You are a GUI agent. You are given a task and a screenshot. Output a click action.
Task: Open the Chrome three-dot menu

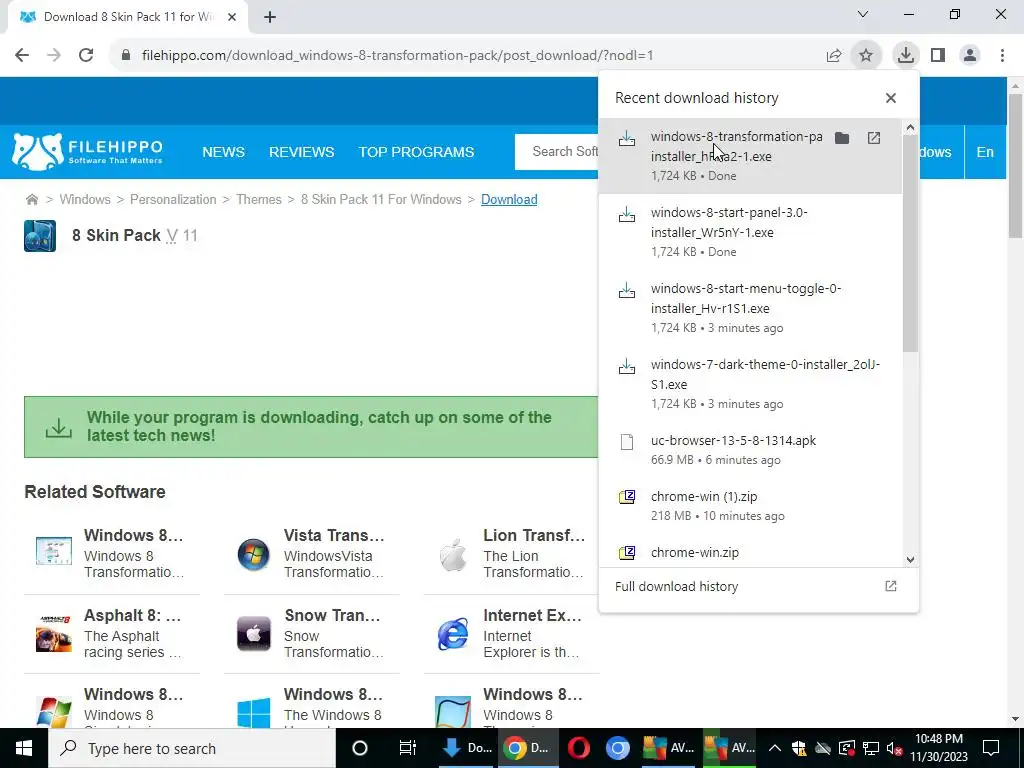tap(1002, 56)
